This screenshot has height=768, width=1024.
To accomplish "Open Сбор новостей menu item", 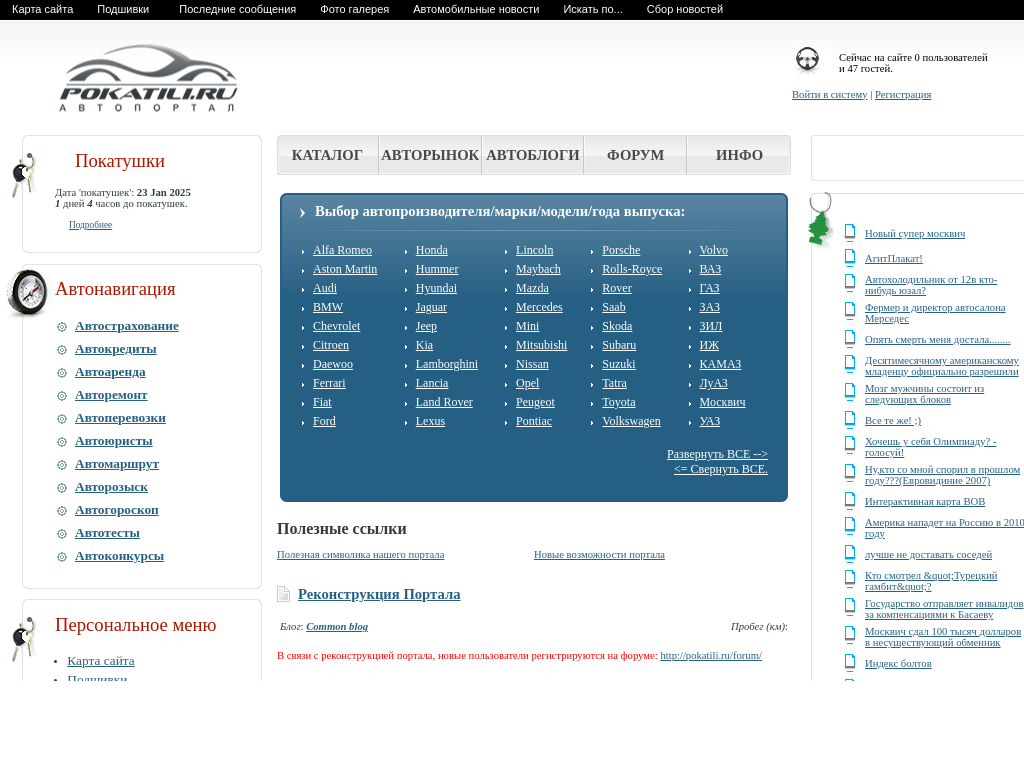I will [x=684, y=9].
